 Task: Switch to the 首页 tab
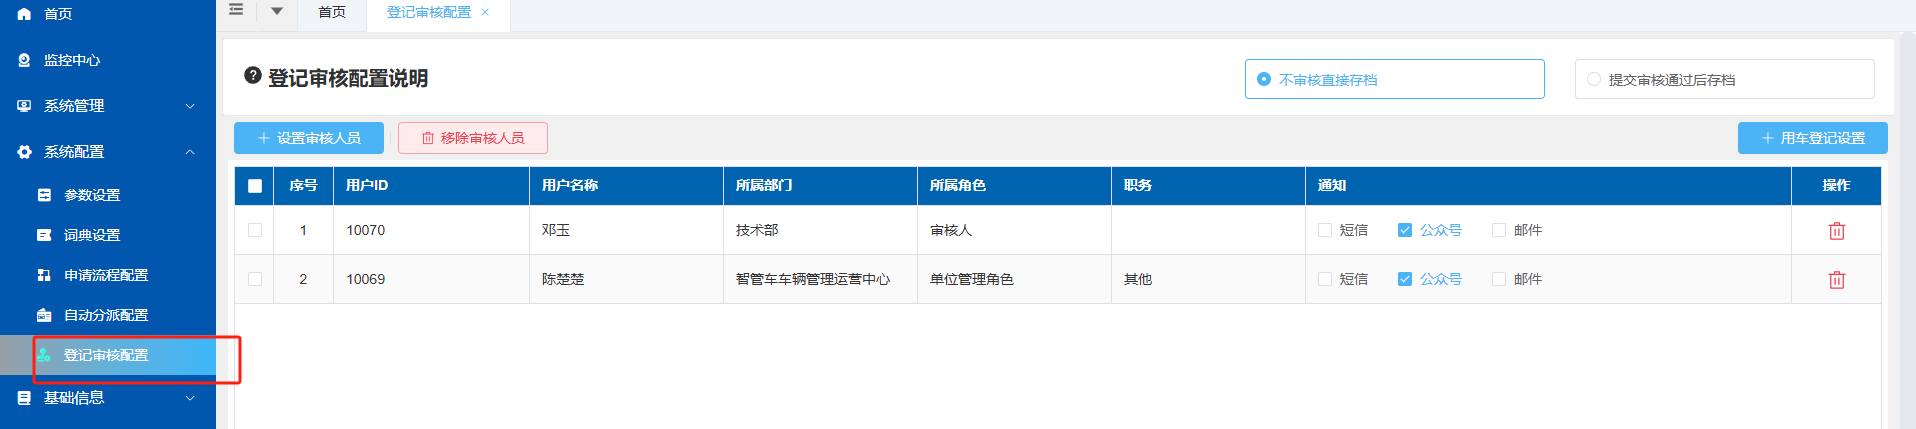(332, 12)
